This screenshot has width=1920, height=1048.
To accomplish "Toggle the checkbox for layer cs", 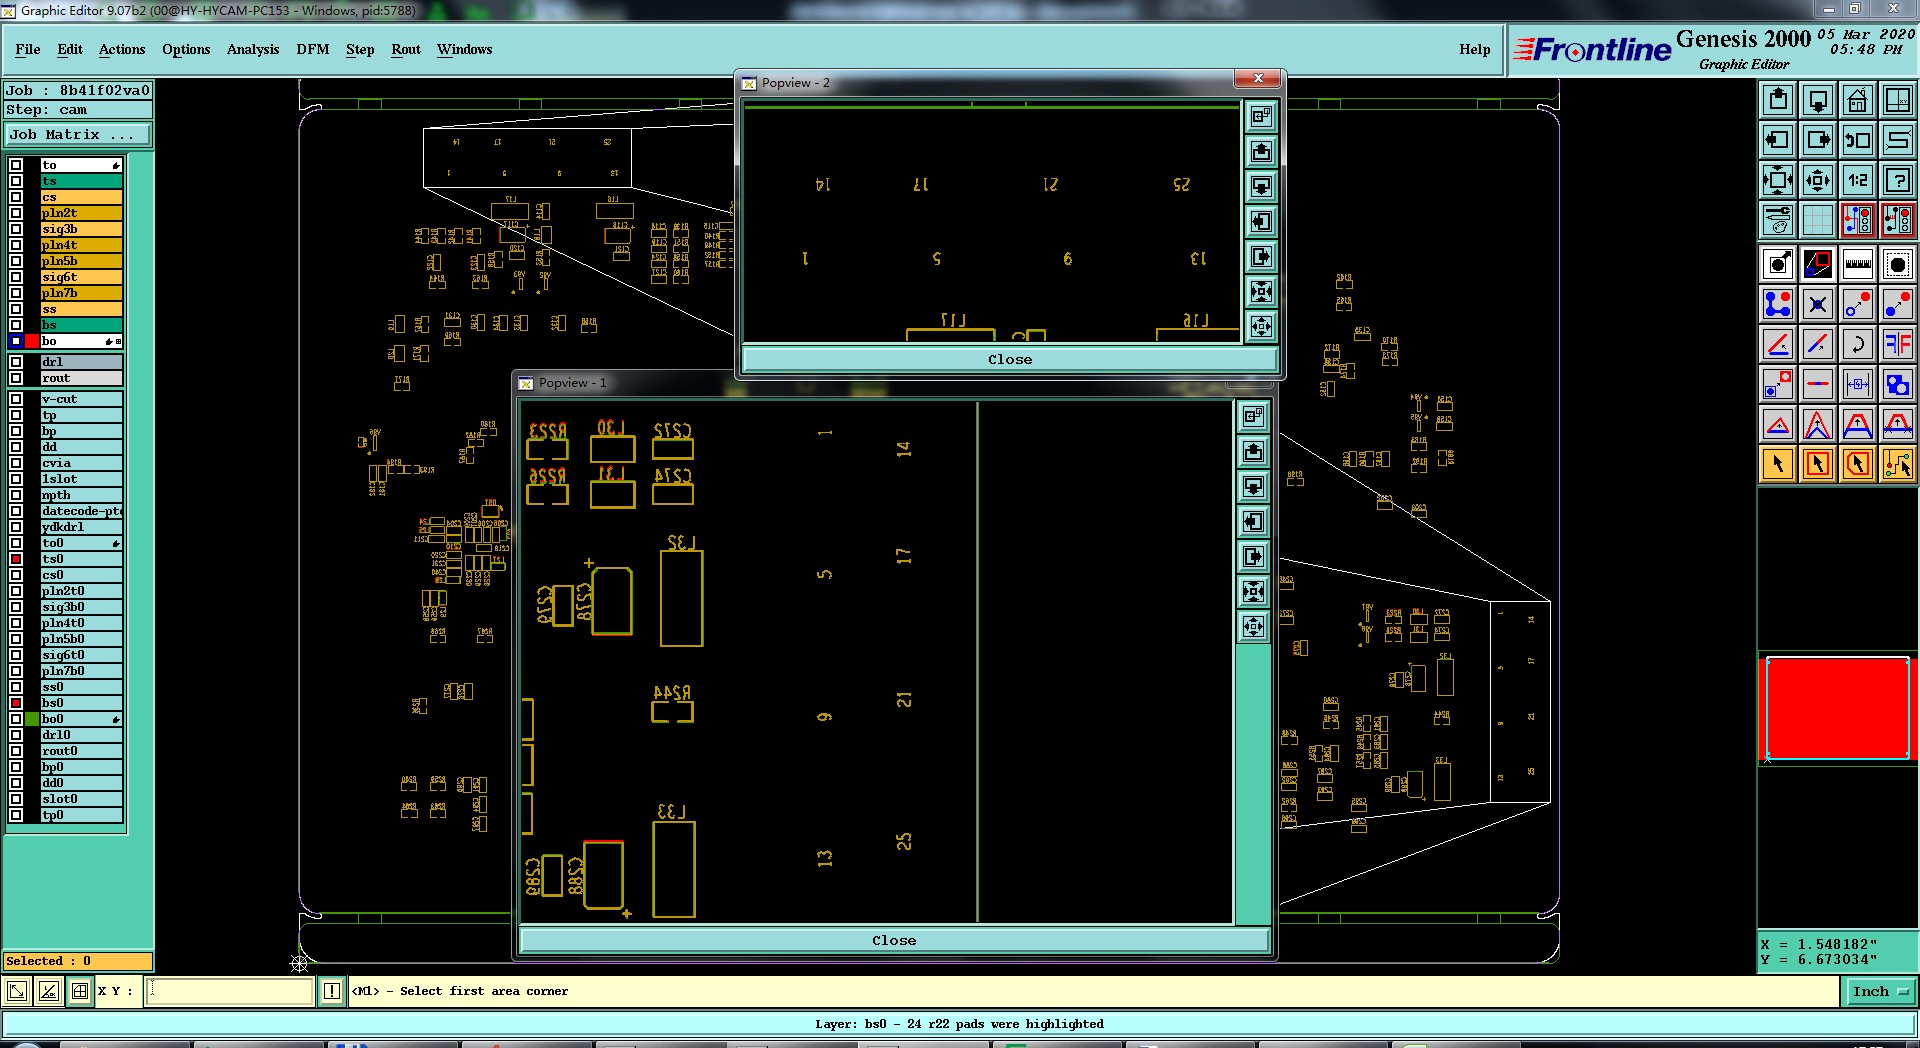I will click(x=16, y=197).
